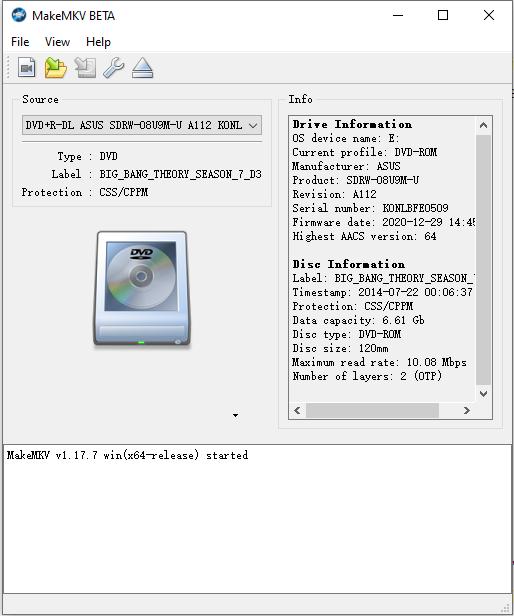Screen dimensions: 514x616
Task: Expand the small arrow below the drive image
Action: 235,415
